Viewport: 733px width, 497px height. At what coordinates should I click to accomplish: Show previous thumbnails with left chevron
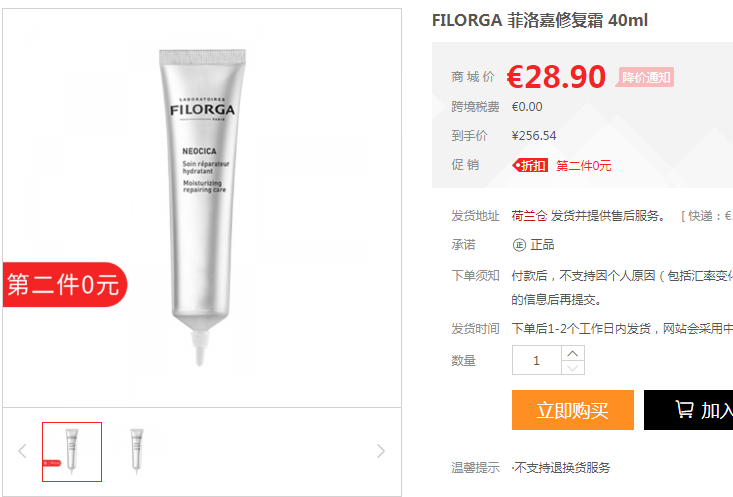(22, 451)
